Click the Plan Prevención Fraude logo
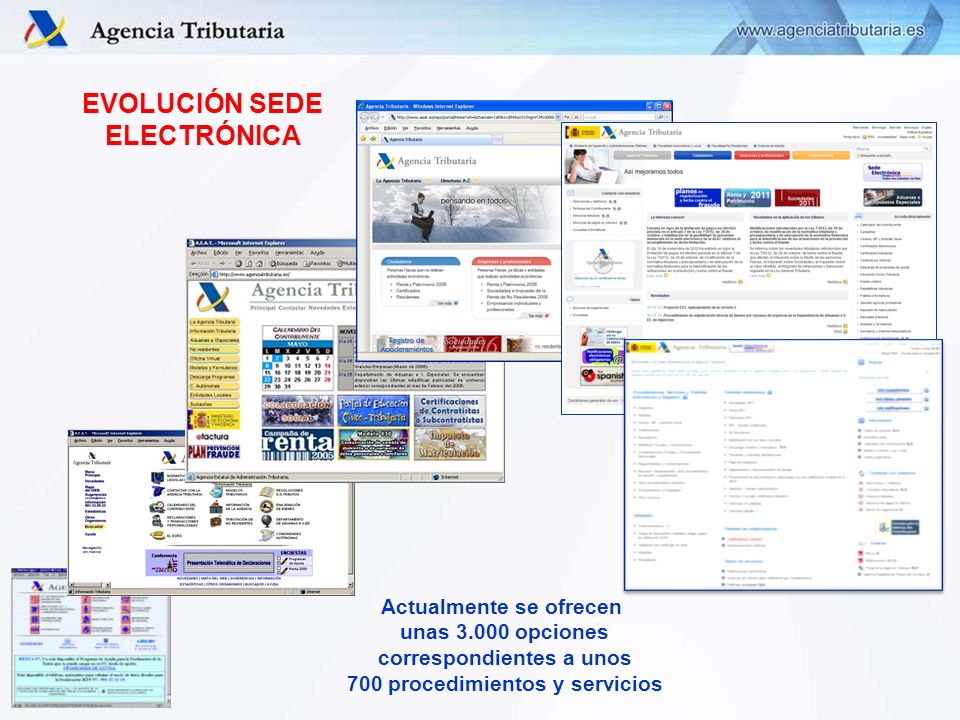960x720 pixels. pyautogui.click(x=214, y=452)
